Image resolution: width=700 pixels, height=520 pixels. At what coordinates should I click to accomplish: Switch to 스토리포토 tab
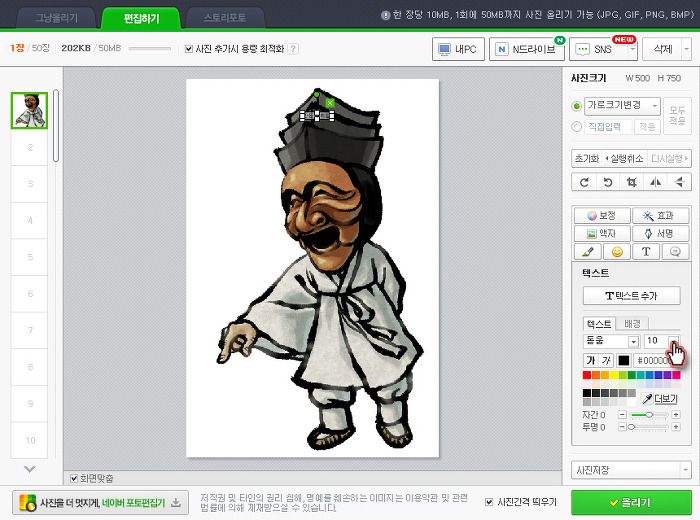click(x=225, y=18)
